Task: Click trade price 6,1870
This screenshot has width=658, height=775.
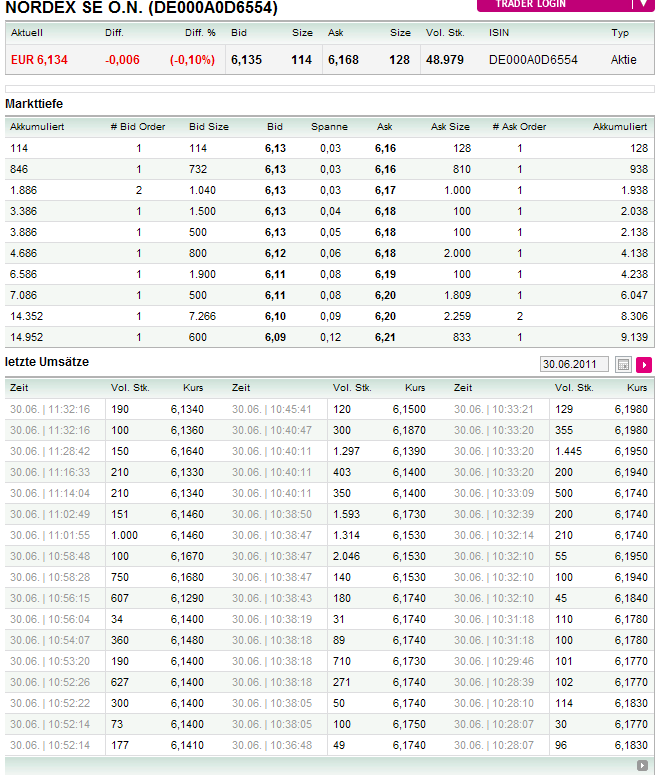Action: coord(409,430)
